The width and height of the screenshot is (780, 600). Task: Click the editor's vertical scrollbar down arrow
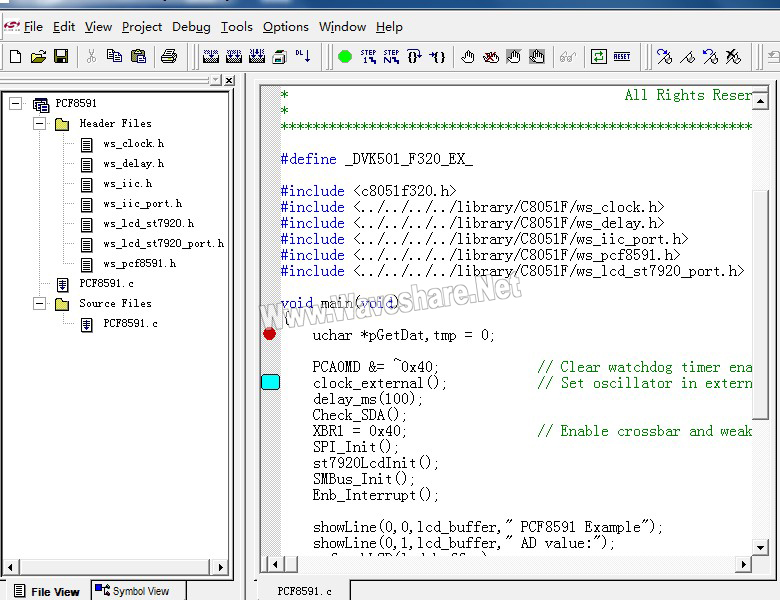coord(760,549)
